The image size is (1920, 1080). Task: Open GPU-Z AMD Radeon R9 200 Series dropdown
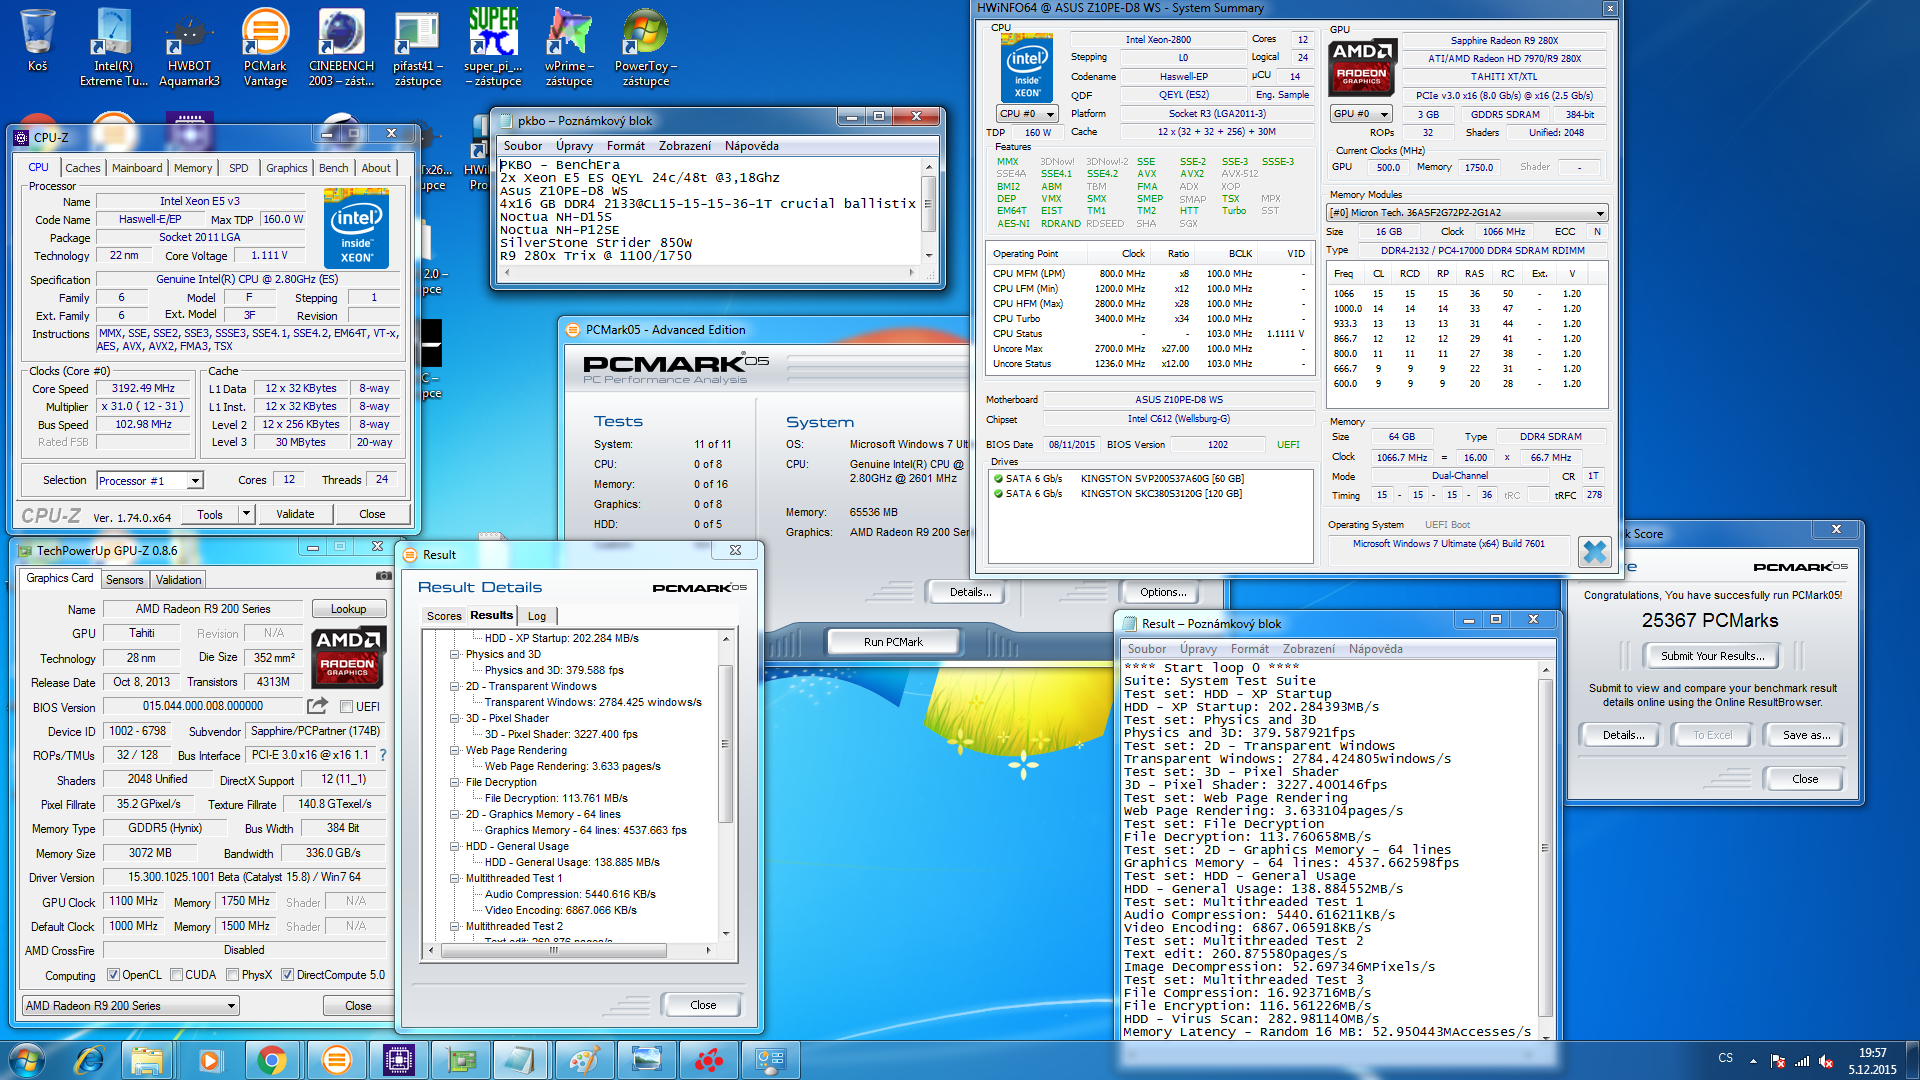(x=131, y=1006)
